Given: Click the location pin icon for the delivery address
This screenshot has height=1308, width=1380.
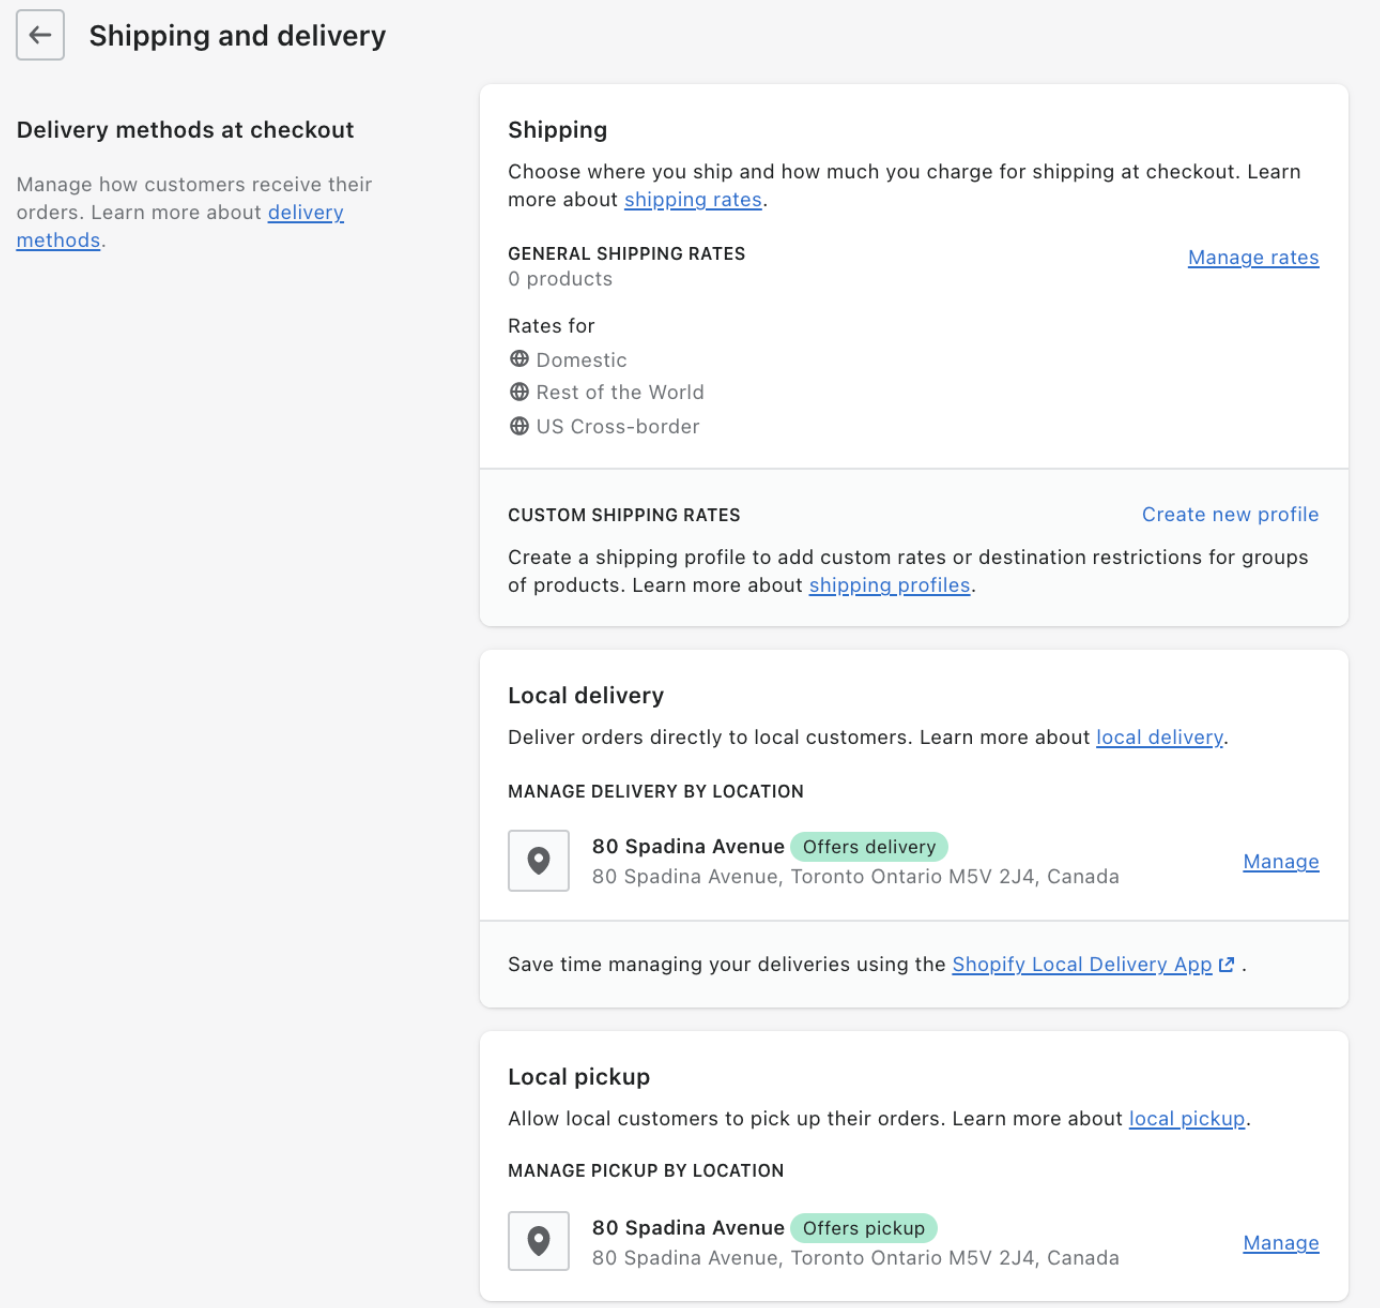Looking at the screenshot, I should 538,860.
